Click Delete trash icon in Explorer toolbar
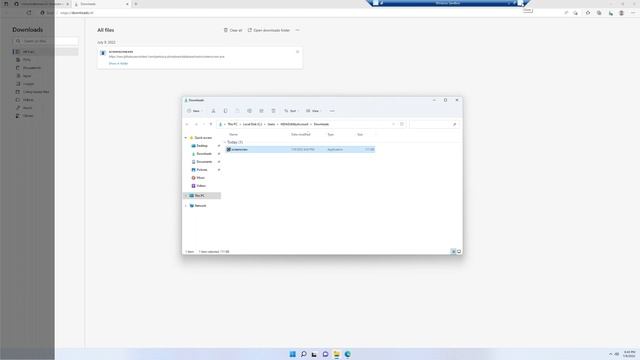 pyautogui.click(x=273, y=111)
